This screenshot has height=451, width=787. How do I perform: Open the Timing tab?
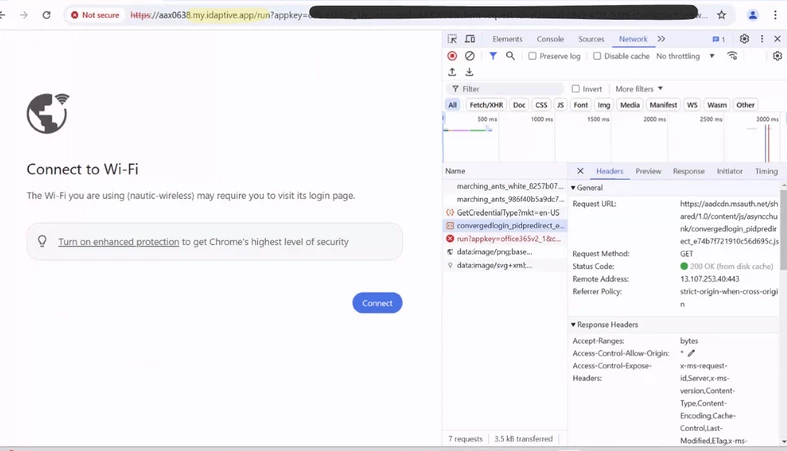click(x=766, y=171)
